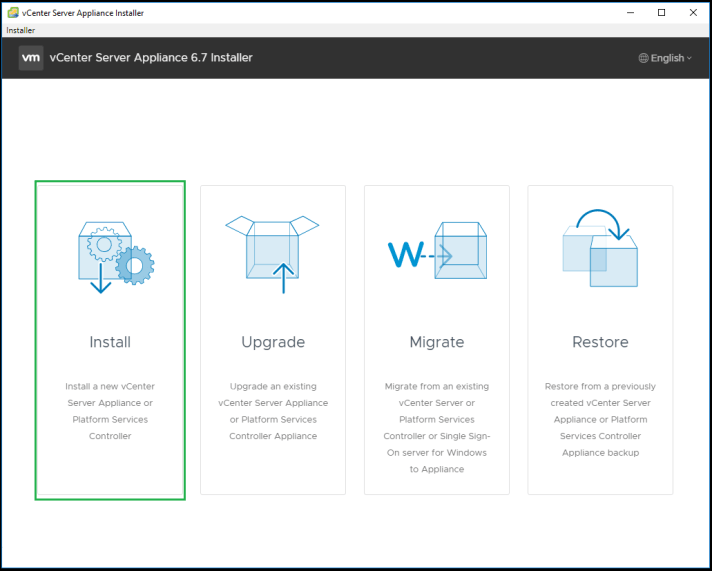Select the Install heading text
The height and width of the screenshot is (571, 712).
110,342
